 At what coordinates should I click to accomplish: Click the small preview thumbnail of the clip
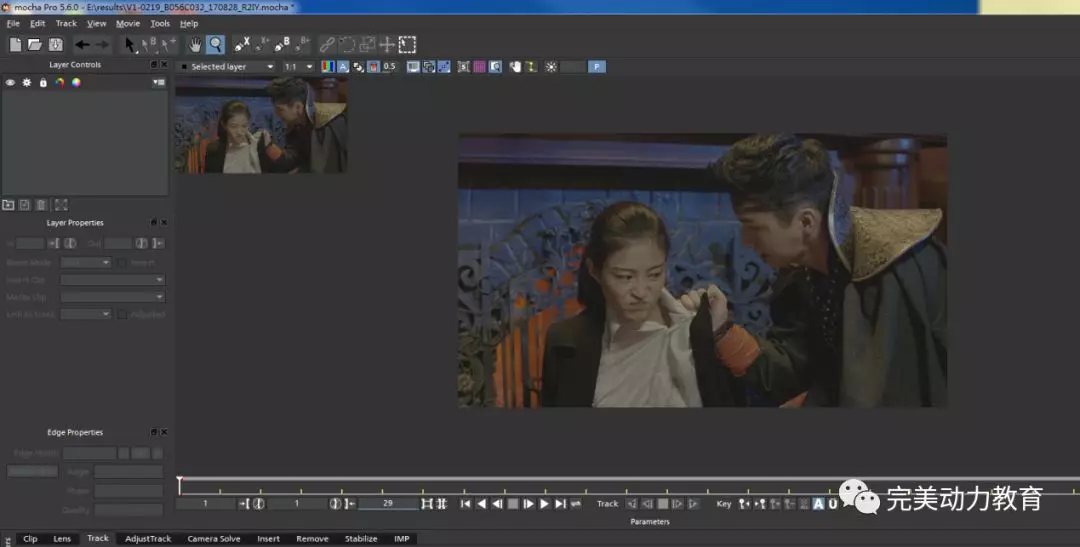pyautogui.click(x=261, y=125)
